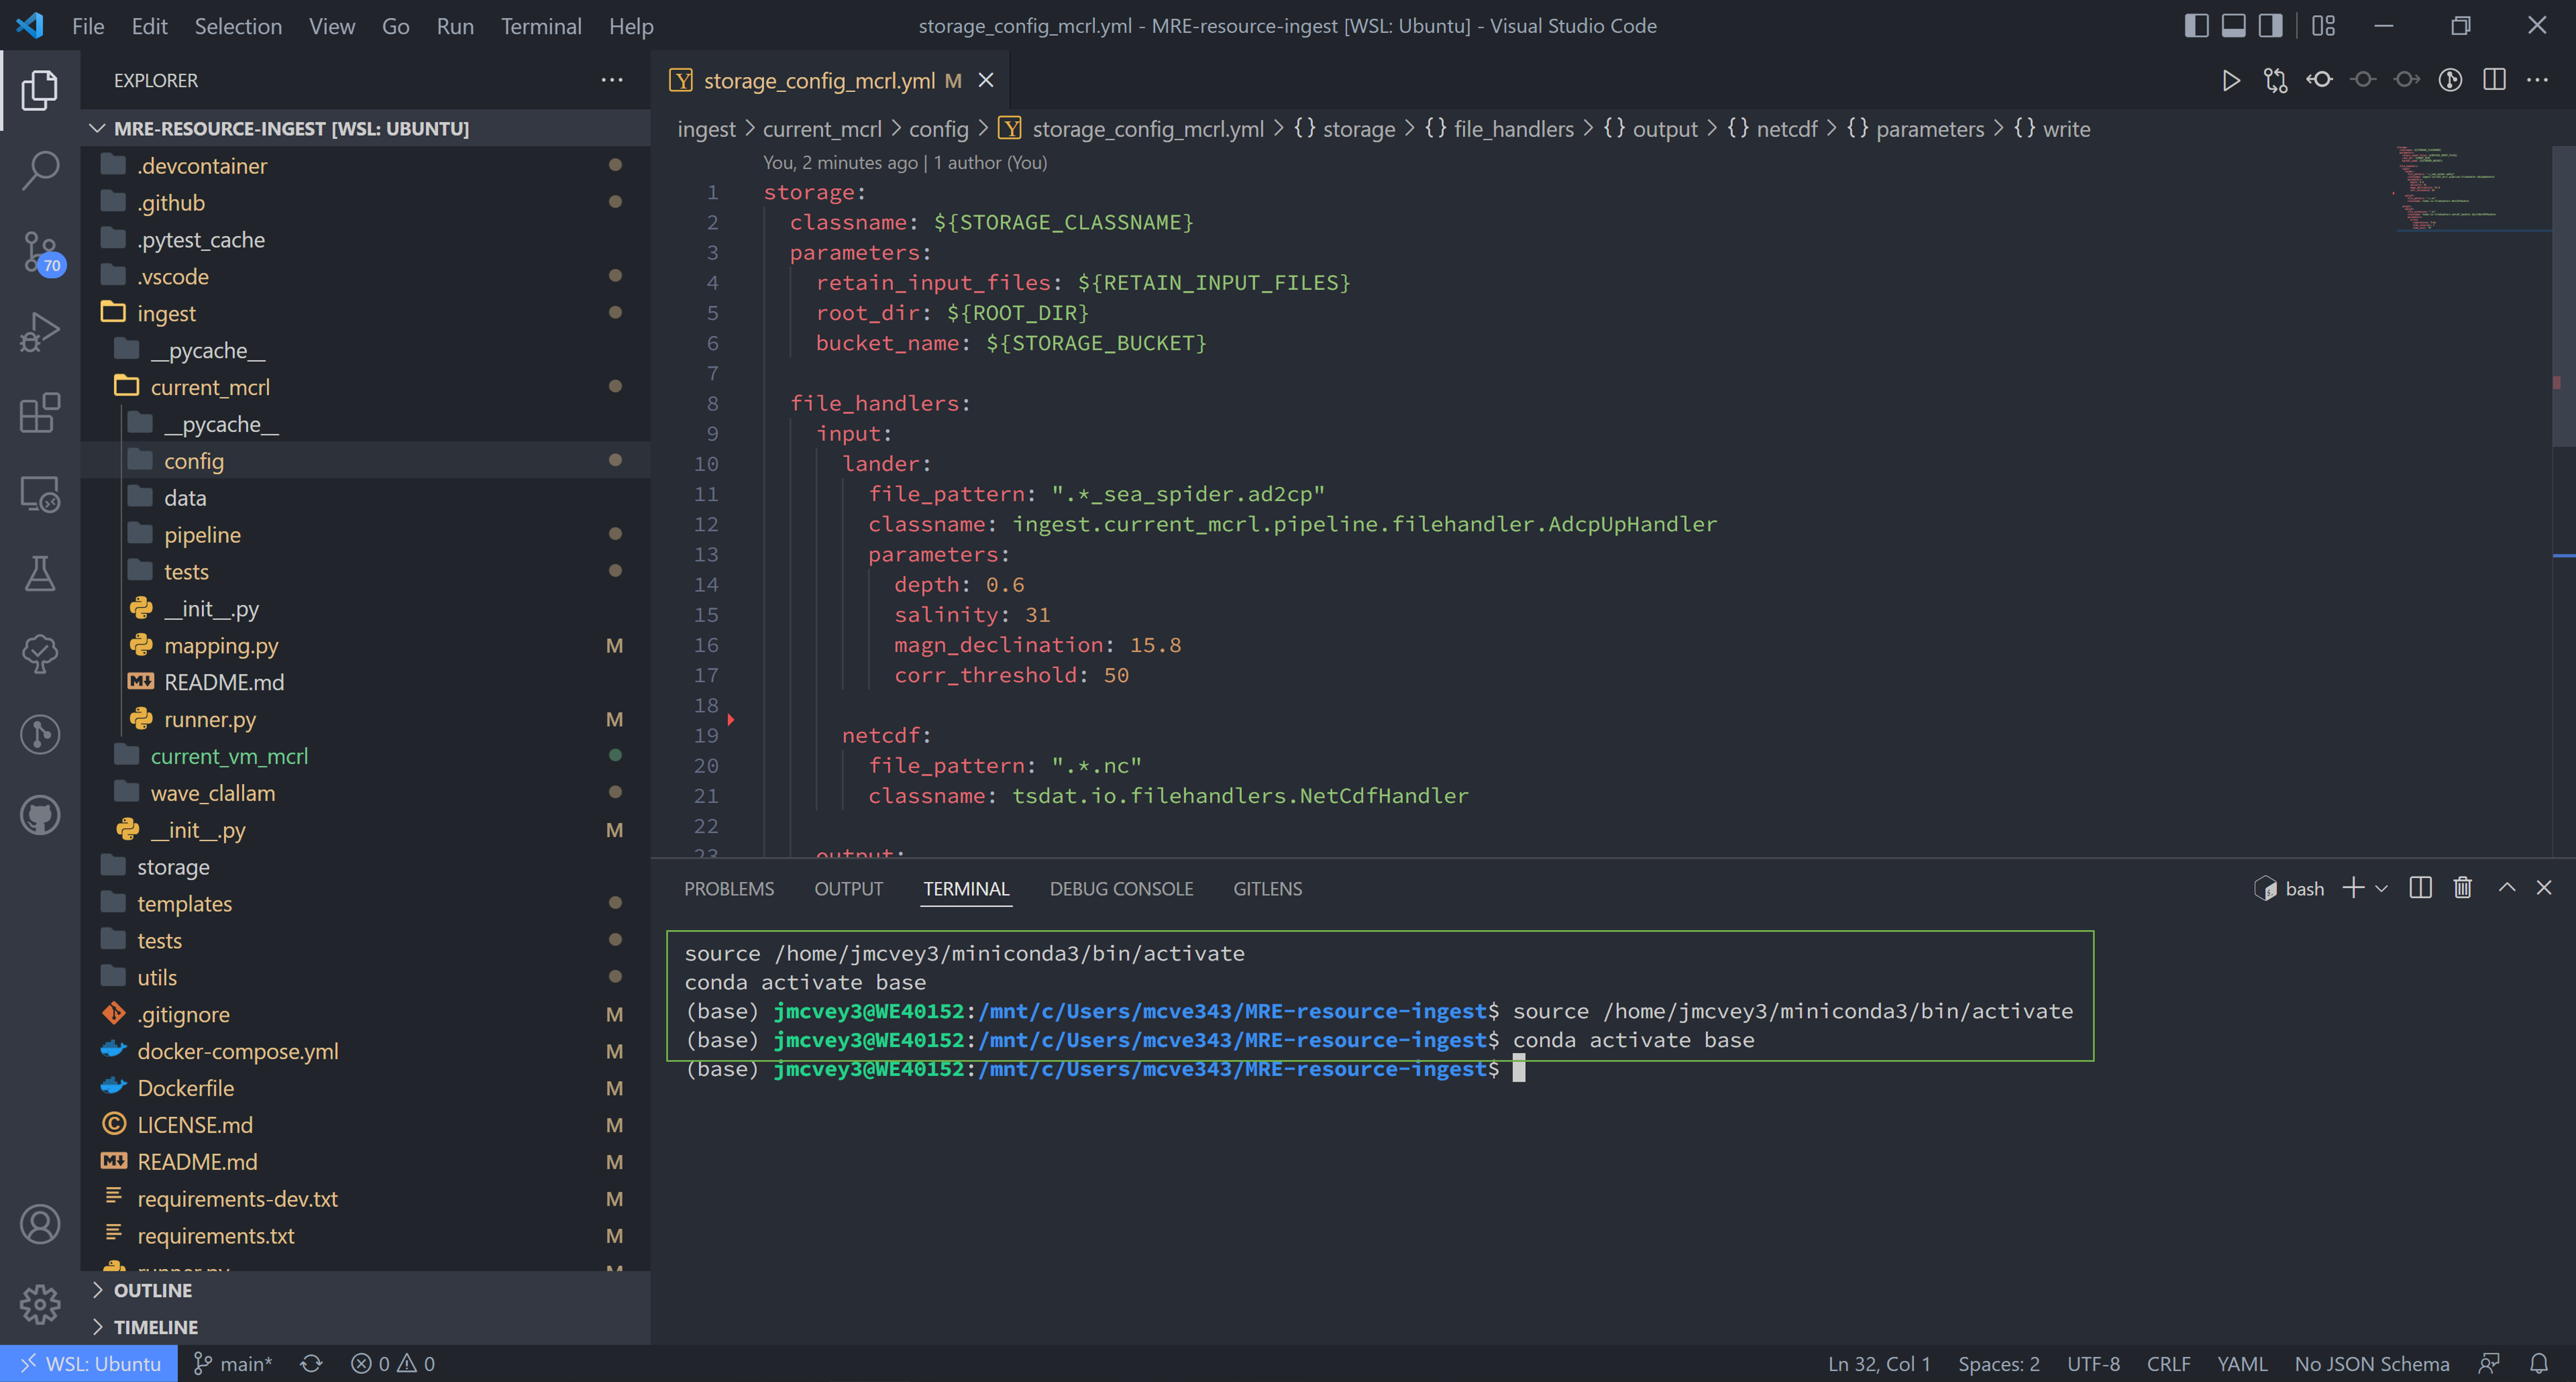This screenshot has height=1382, width=2576.
Task: Switch to the DEBUG CONSOLE tab
Action: tap(1121, 889)
